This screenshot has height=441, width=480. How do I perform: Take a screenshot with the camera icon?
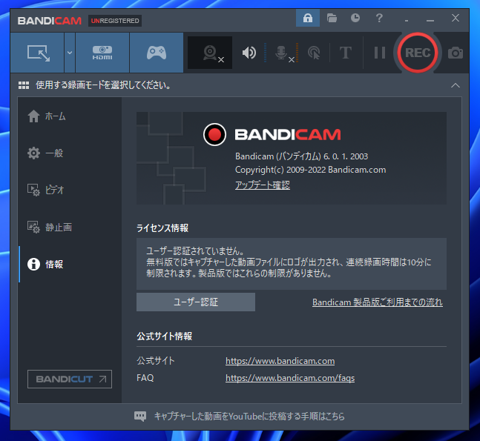[x=455, y=53]
